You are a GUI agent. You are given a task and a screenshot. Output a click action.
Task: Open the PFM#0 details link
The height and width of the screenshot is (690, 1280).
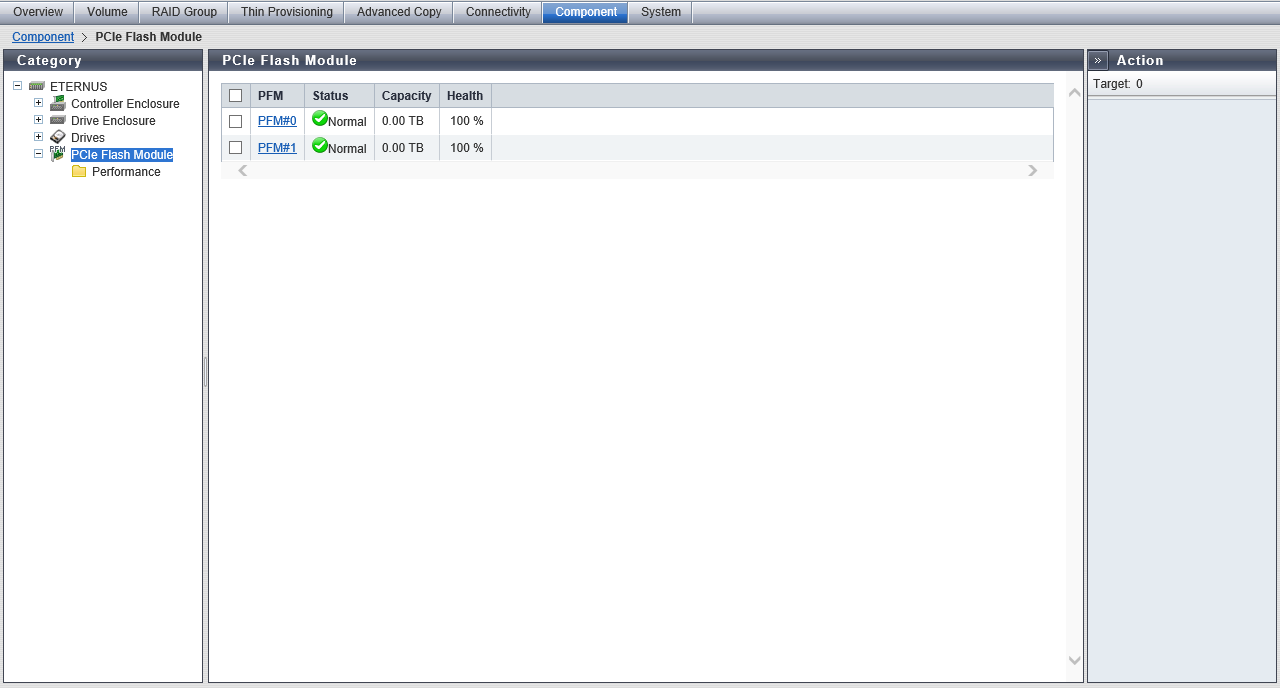pyautogui.click(x=277, y=121)
